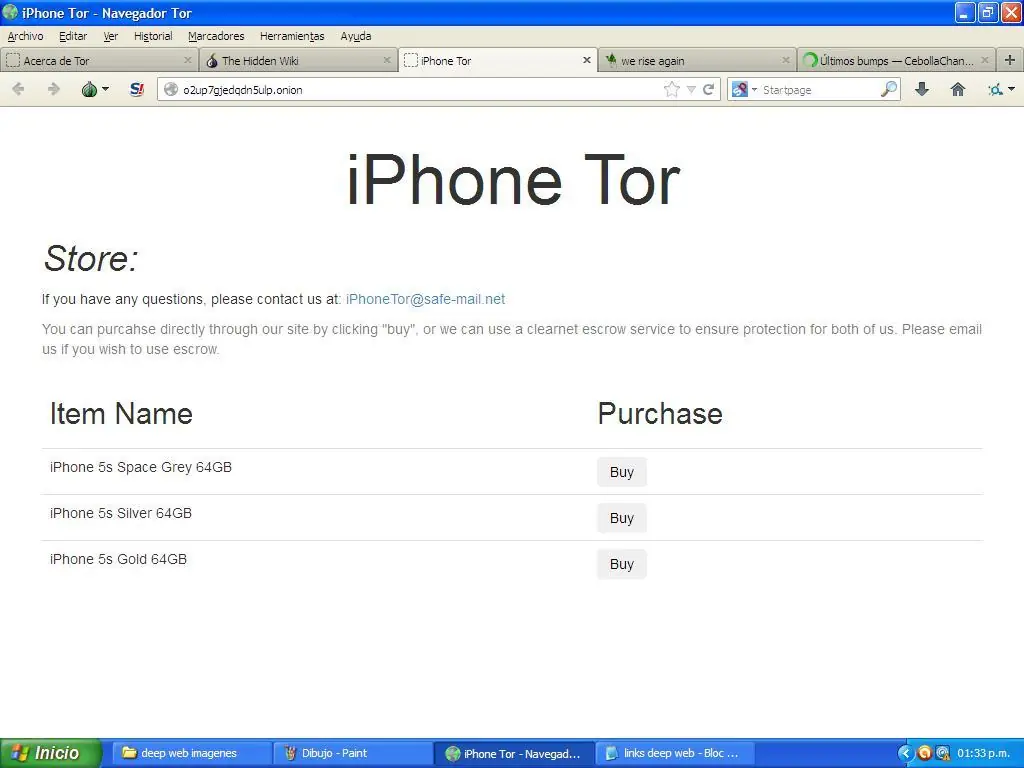The height and width of the screenshot is (768, 1024).
Task: Open the Marcadores menu
Action: click(x=216, y=36)
